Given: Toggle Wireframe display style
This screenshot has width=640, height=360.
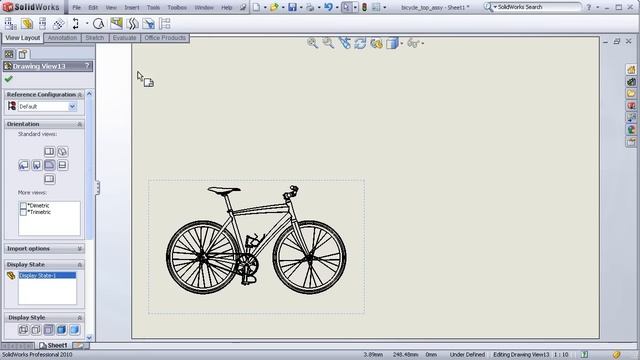Looking at the screenshot, I should click(x=23, y=329).
